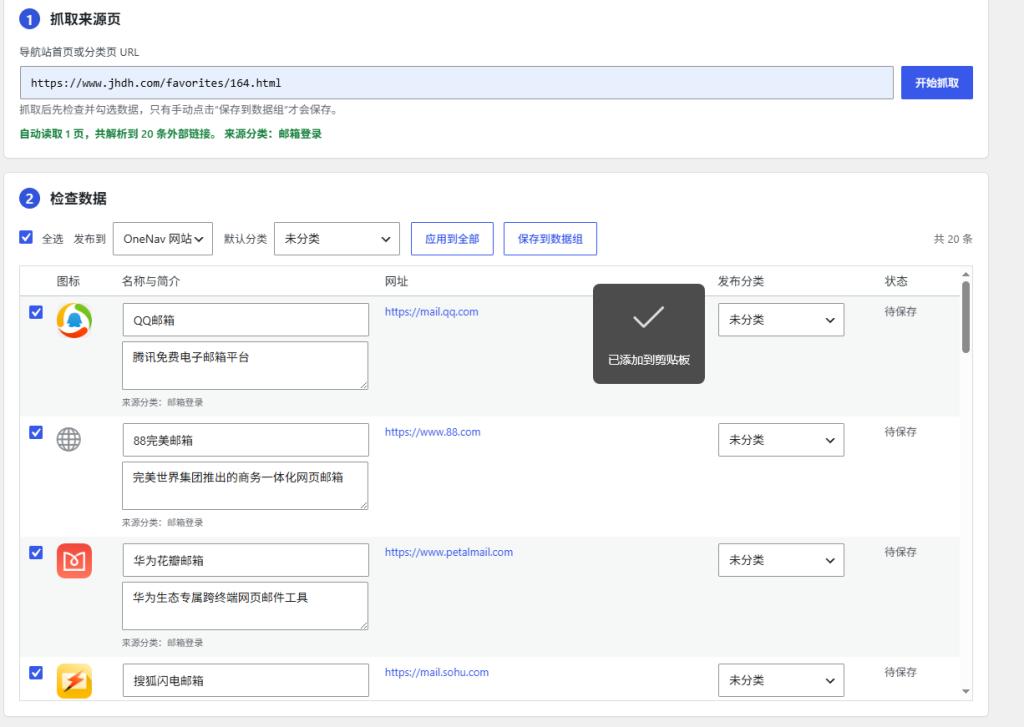Screen dimensions: 1024x727
Task: Click the source URL input field
Action: [x=456, y=83]
